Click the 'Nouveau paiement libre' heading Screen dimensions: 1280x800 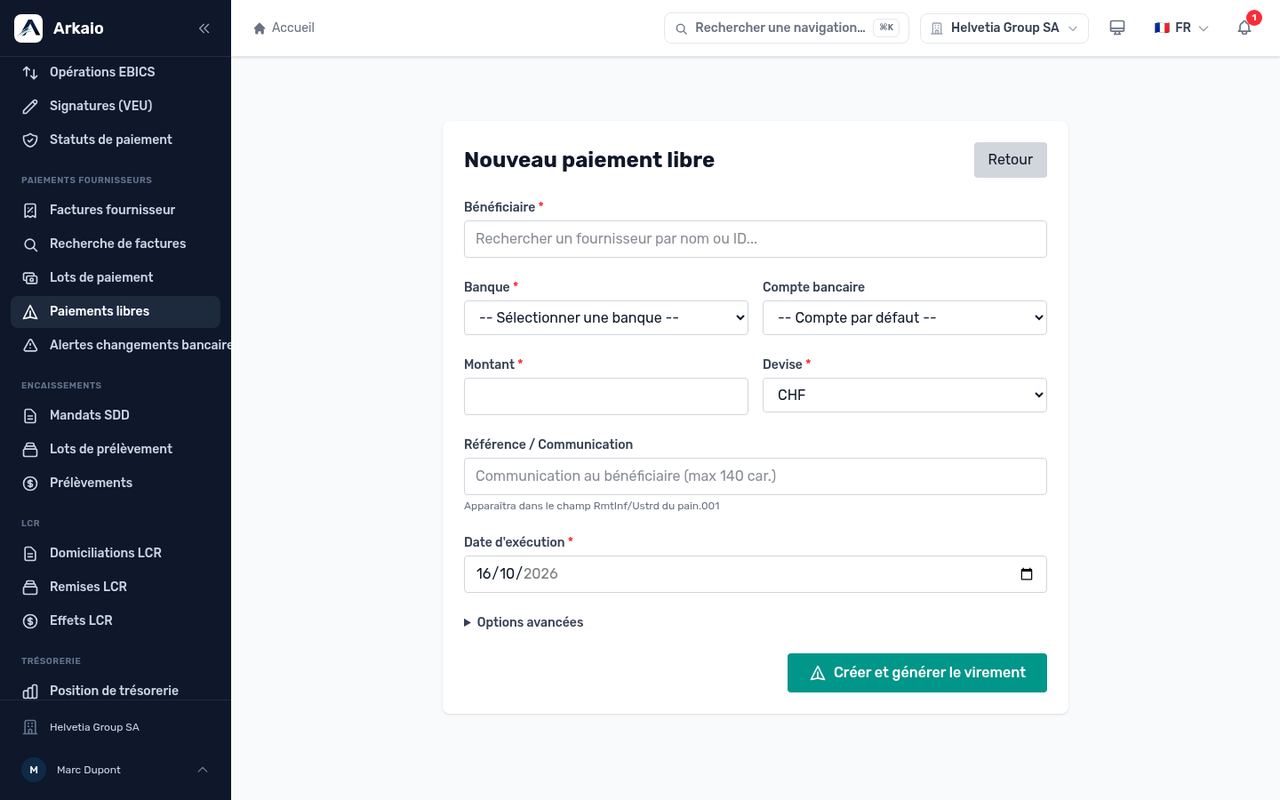589,160
